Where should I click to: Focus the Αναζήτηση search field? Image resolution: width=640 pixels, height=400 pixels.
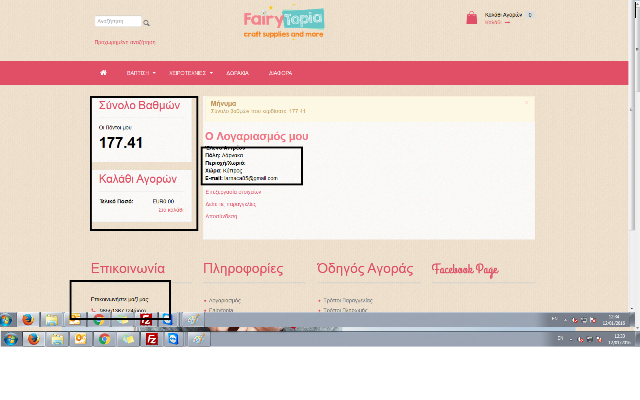[116, 21]
